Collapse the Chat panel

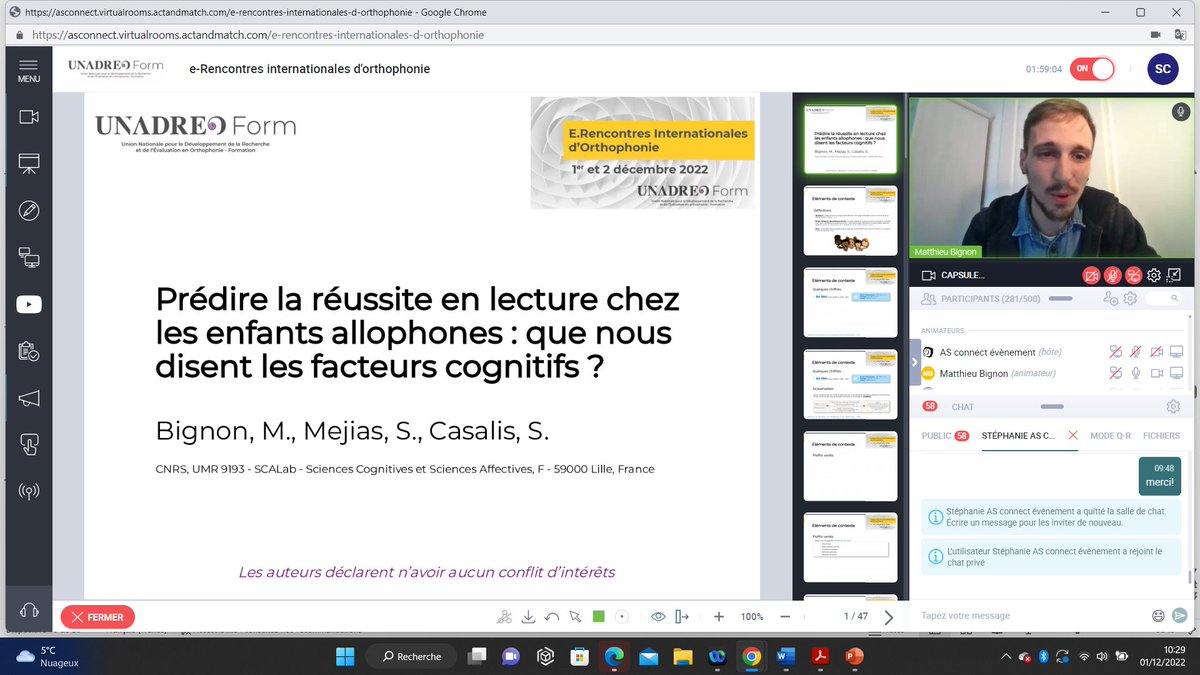(1050, 406)
